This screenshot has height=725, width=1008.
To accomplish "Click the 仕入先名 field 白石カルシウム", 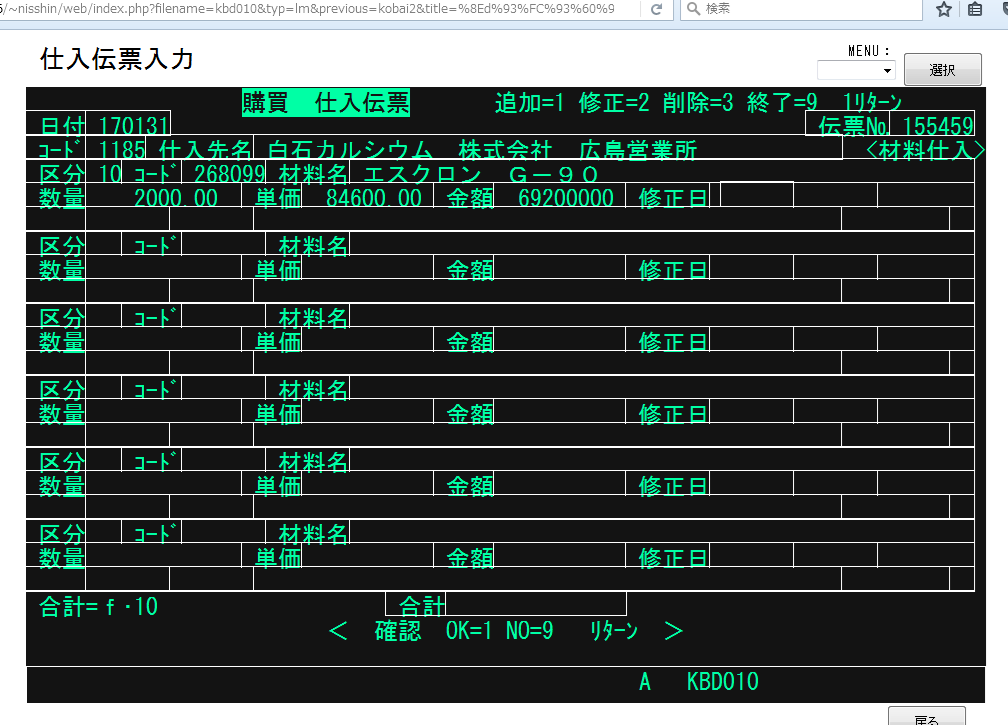I will tap(548, 150).
